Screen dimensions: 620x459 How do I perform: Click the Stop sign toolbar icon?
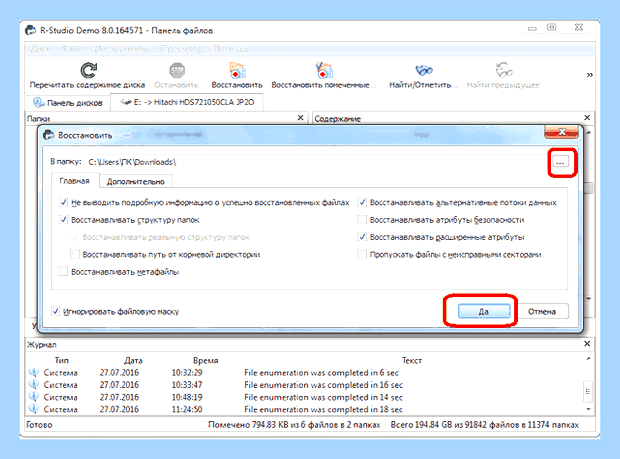[x=177, y=70]
